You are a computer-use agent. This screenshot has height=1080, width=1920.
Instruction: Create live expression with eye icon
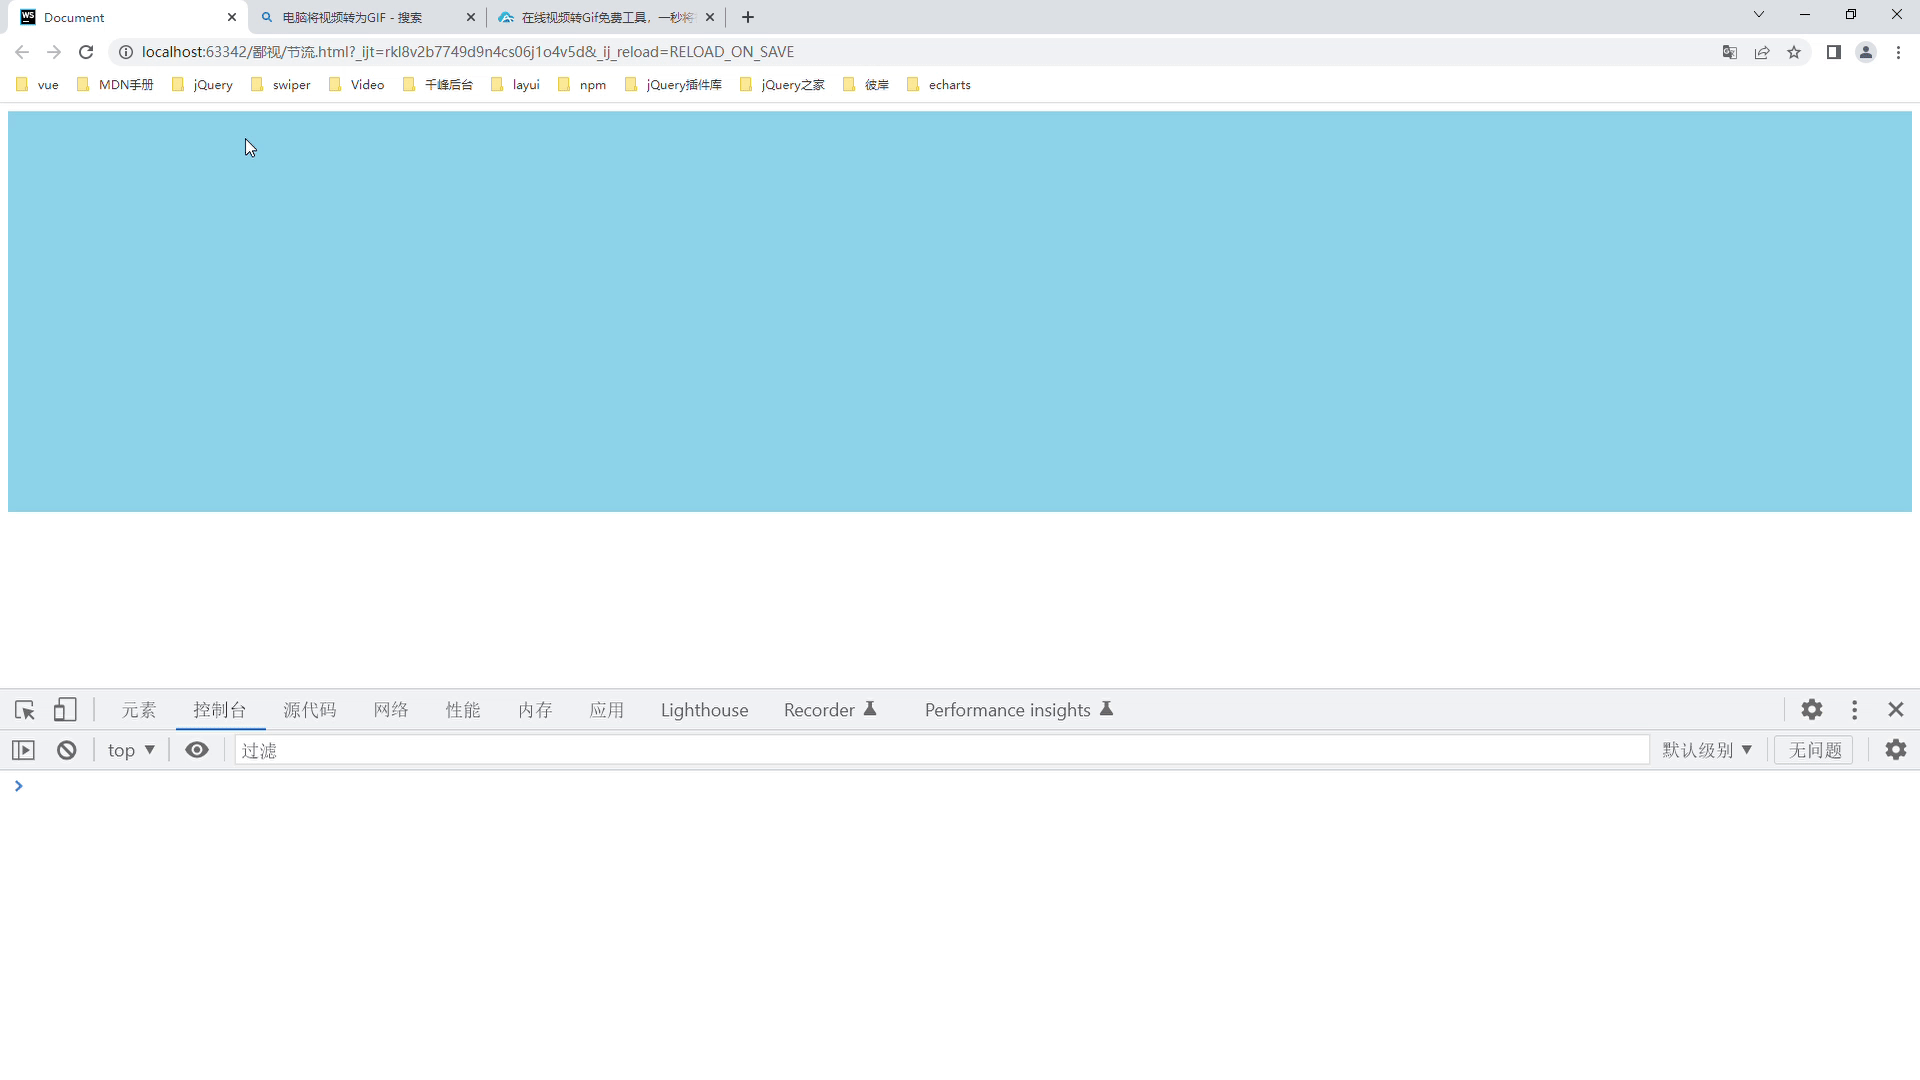point(197,750)
